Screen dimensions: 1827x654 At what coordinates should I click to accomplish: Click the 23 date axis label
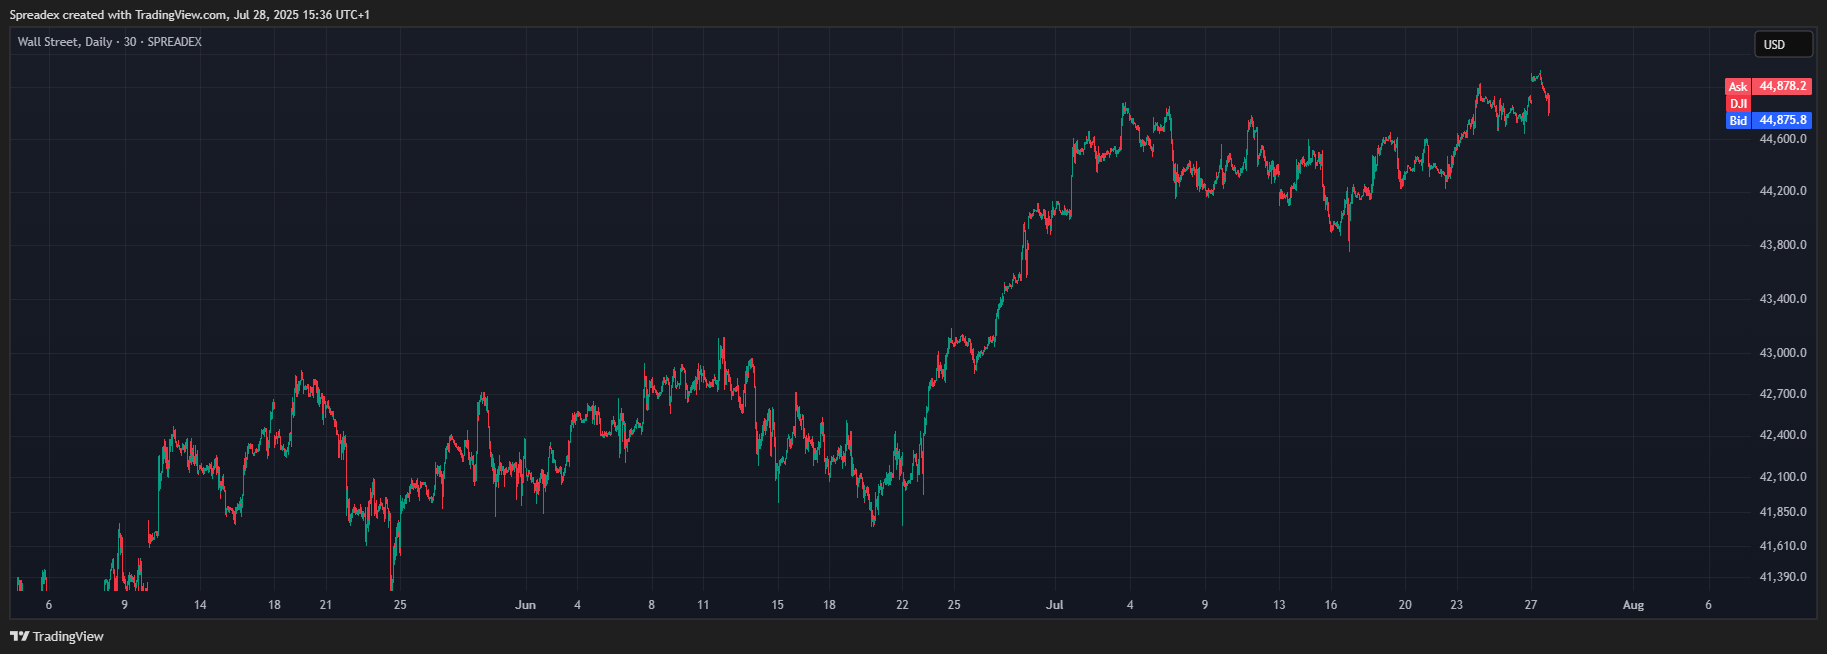point(1457,605)
